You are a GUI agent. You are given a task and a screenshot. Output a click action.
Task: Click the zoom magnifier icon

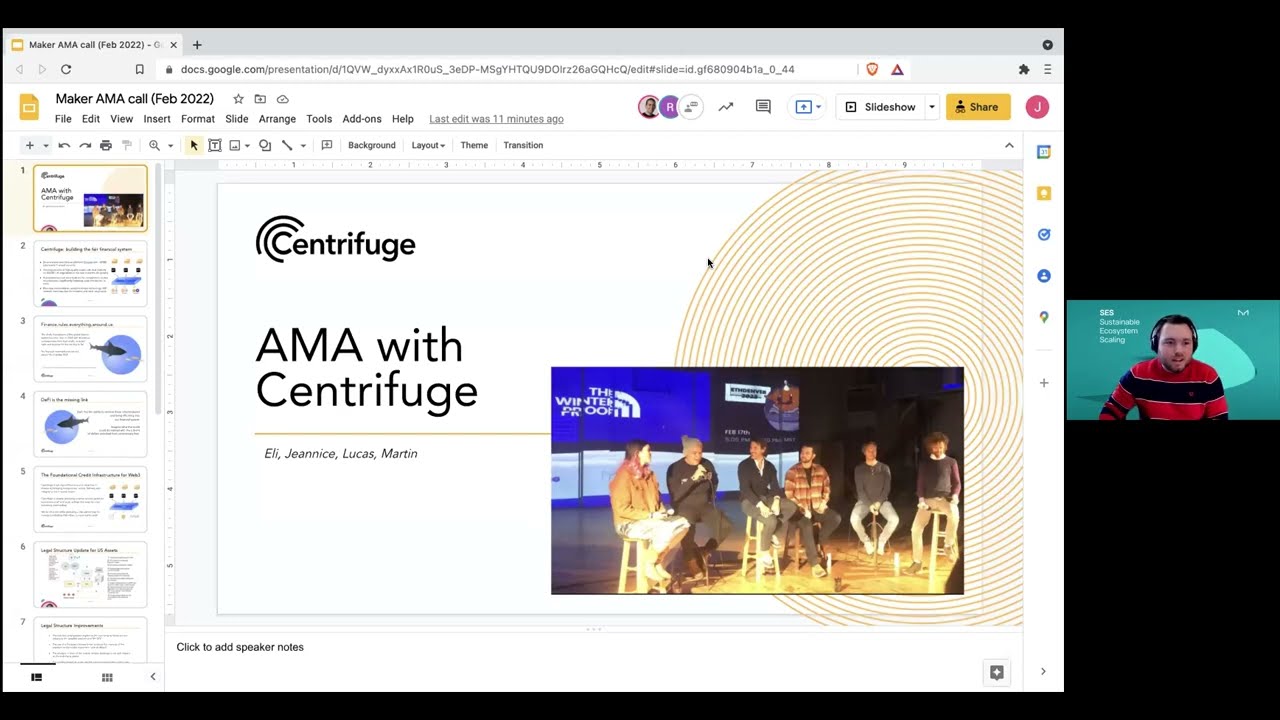pyautogui.click(x=154, y=145)
